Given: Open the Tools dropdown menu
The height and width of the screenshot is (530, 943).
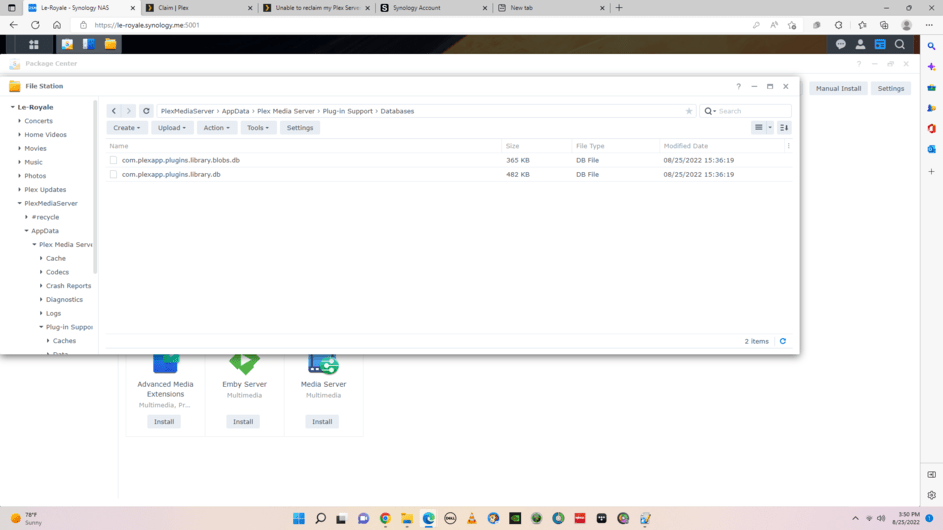Looking at the screenshot, I should tap(258, 128).
